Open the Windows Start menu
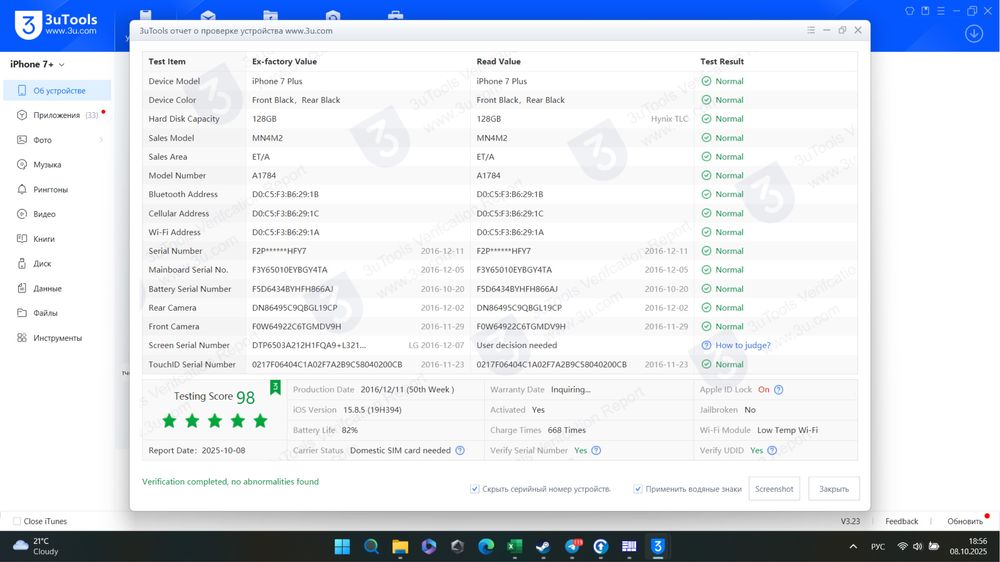 [342, 547]
